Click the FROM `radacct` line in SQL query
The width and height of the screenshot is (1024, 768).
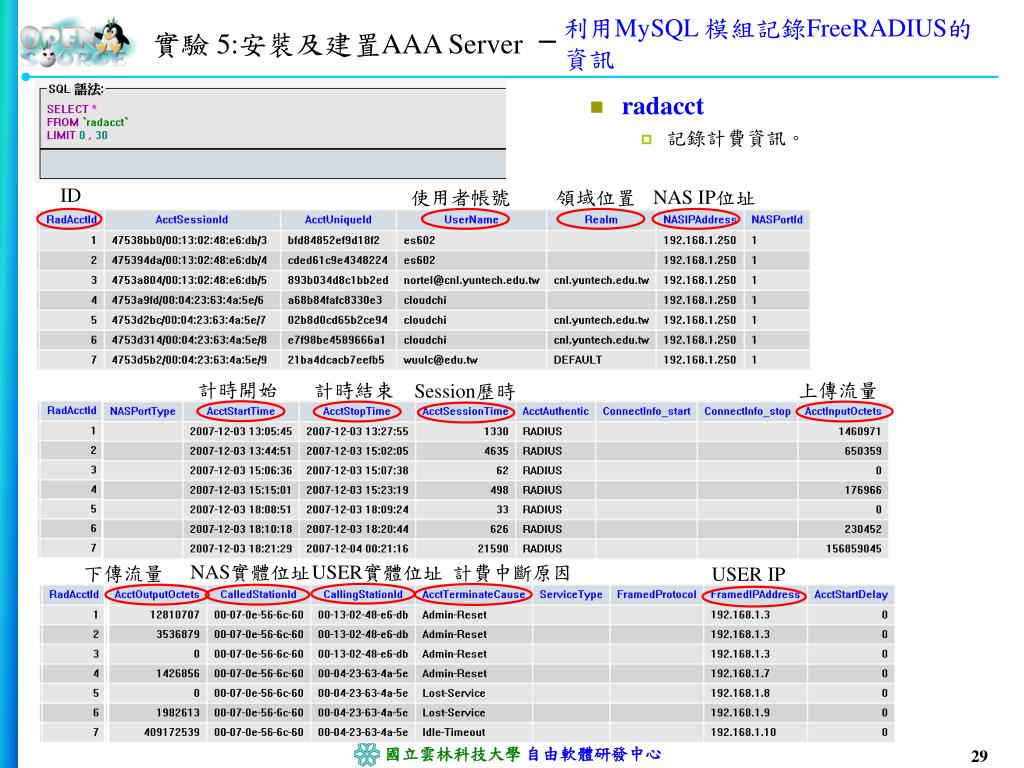tap(88, 122)
